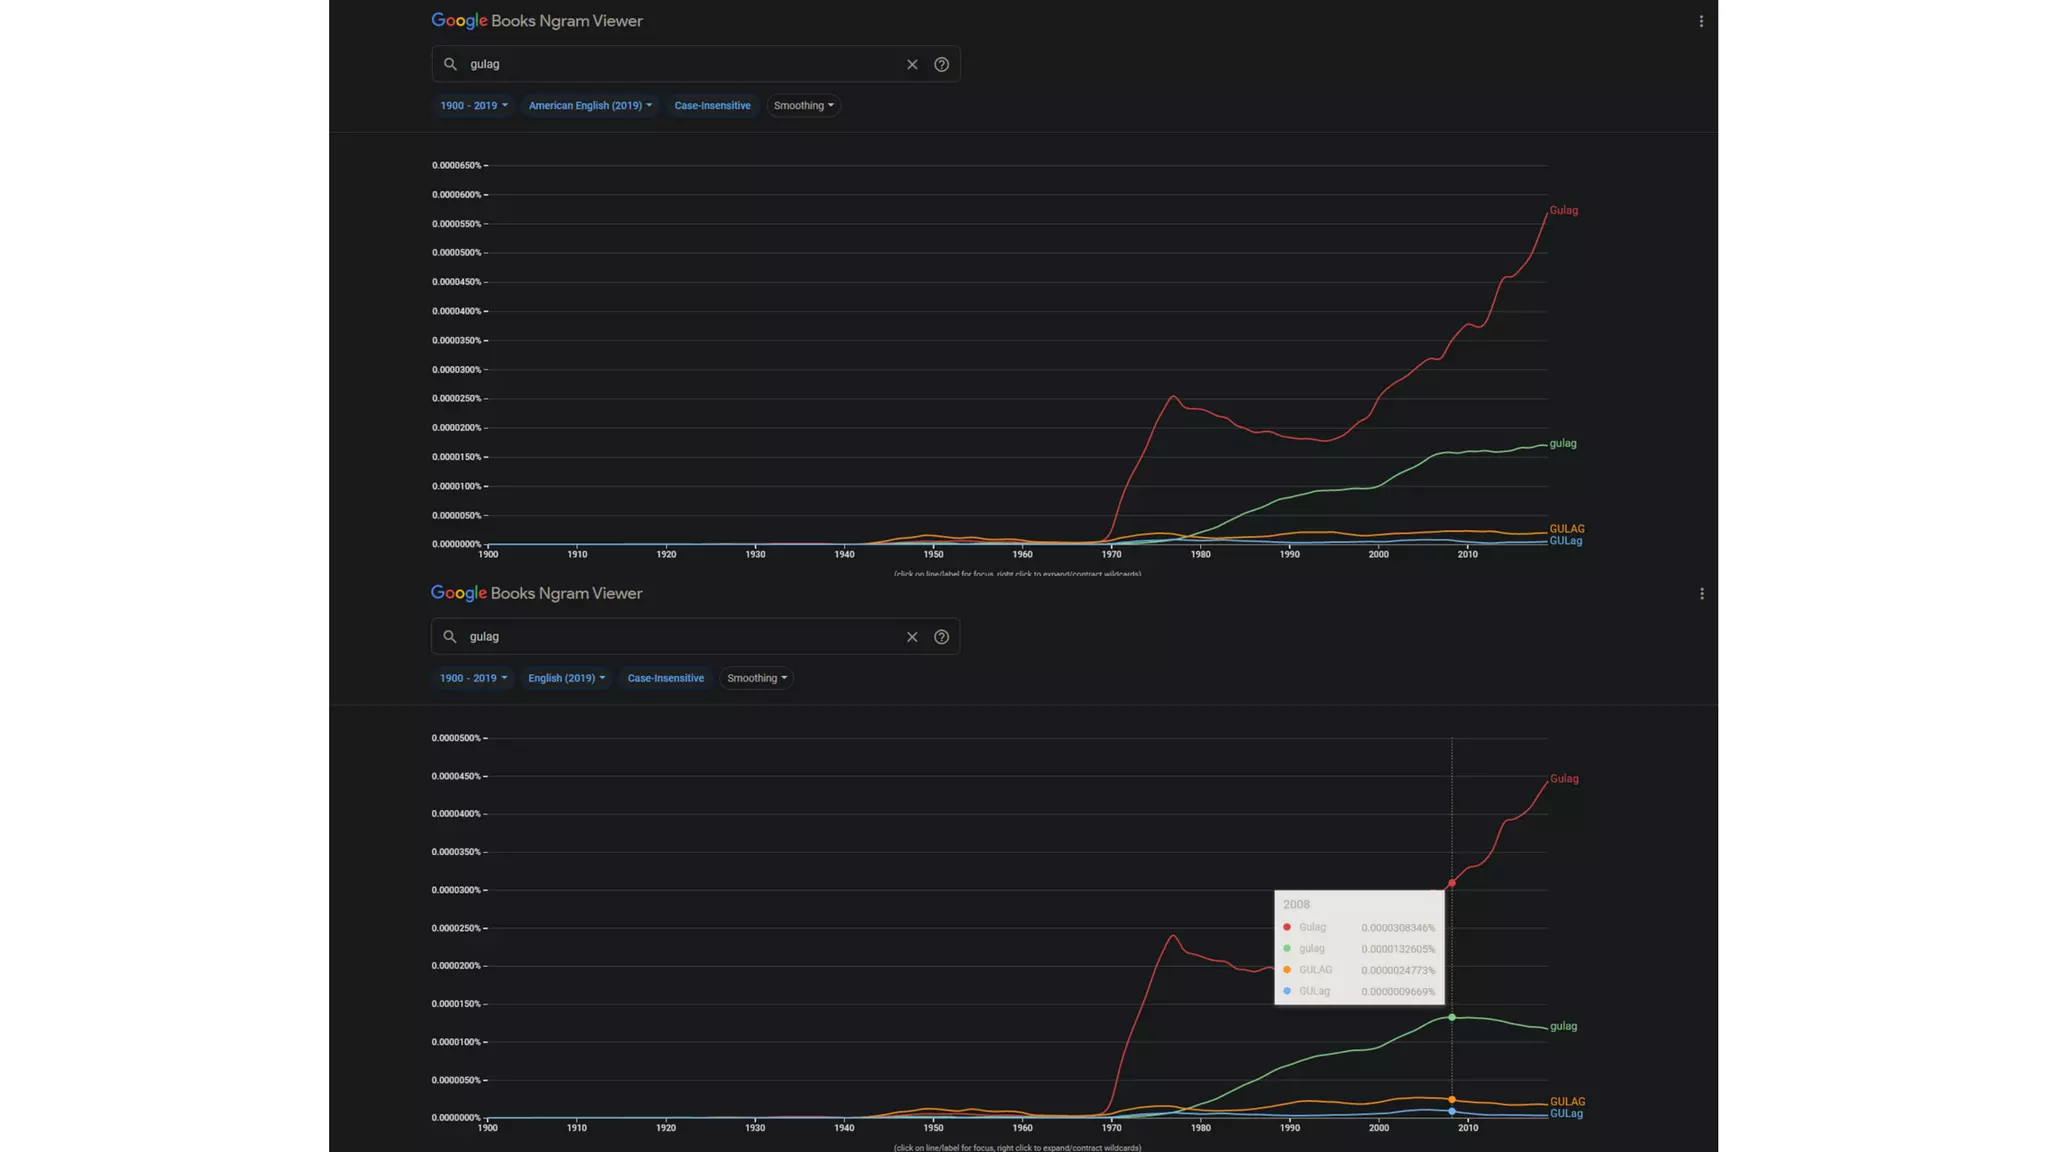2048x1152 pixels.
Task: Toggle Case-Insensitive chip in top viewer
Action: [x=712, y=106]
